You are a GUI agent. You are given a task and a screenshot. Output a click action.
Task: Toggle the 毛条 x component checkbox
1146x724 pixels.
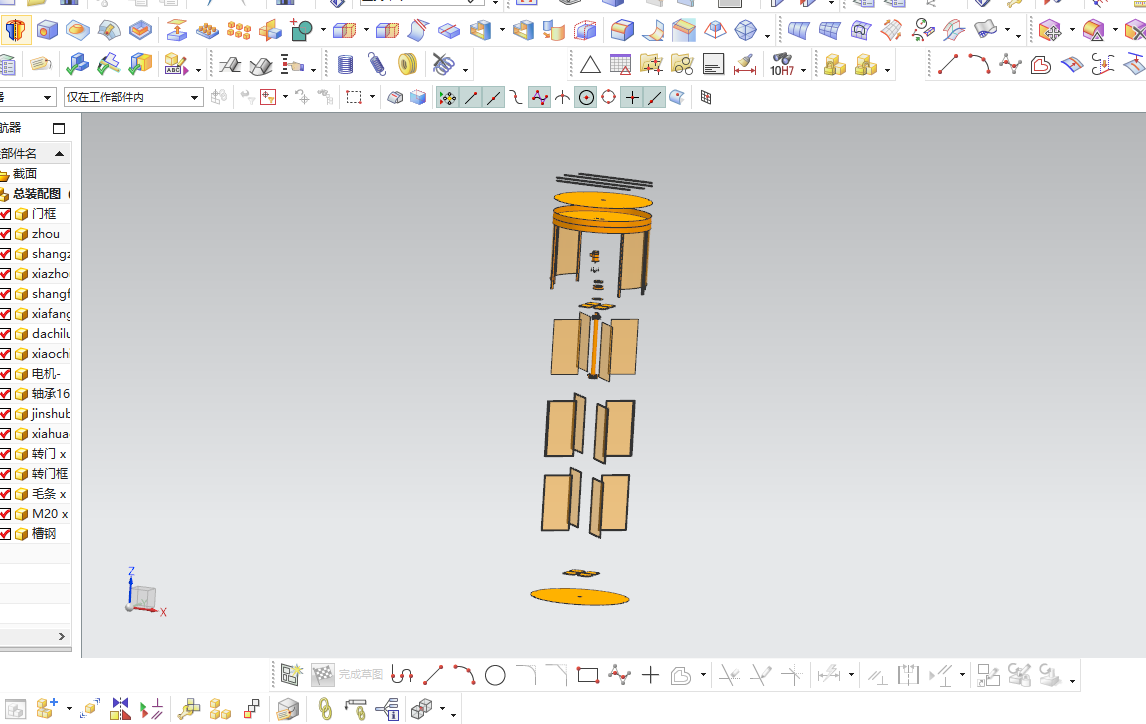point(6,494)
